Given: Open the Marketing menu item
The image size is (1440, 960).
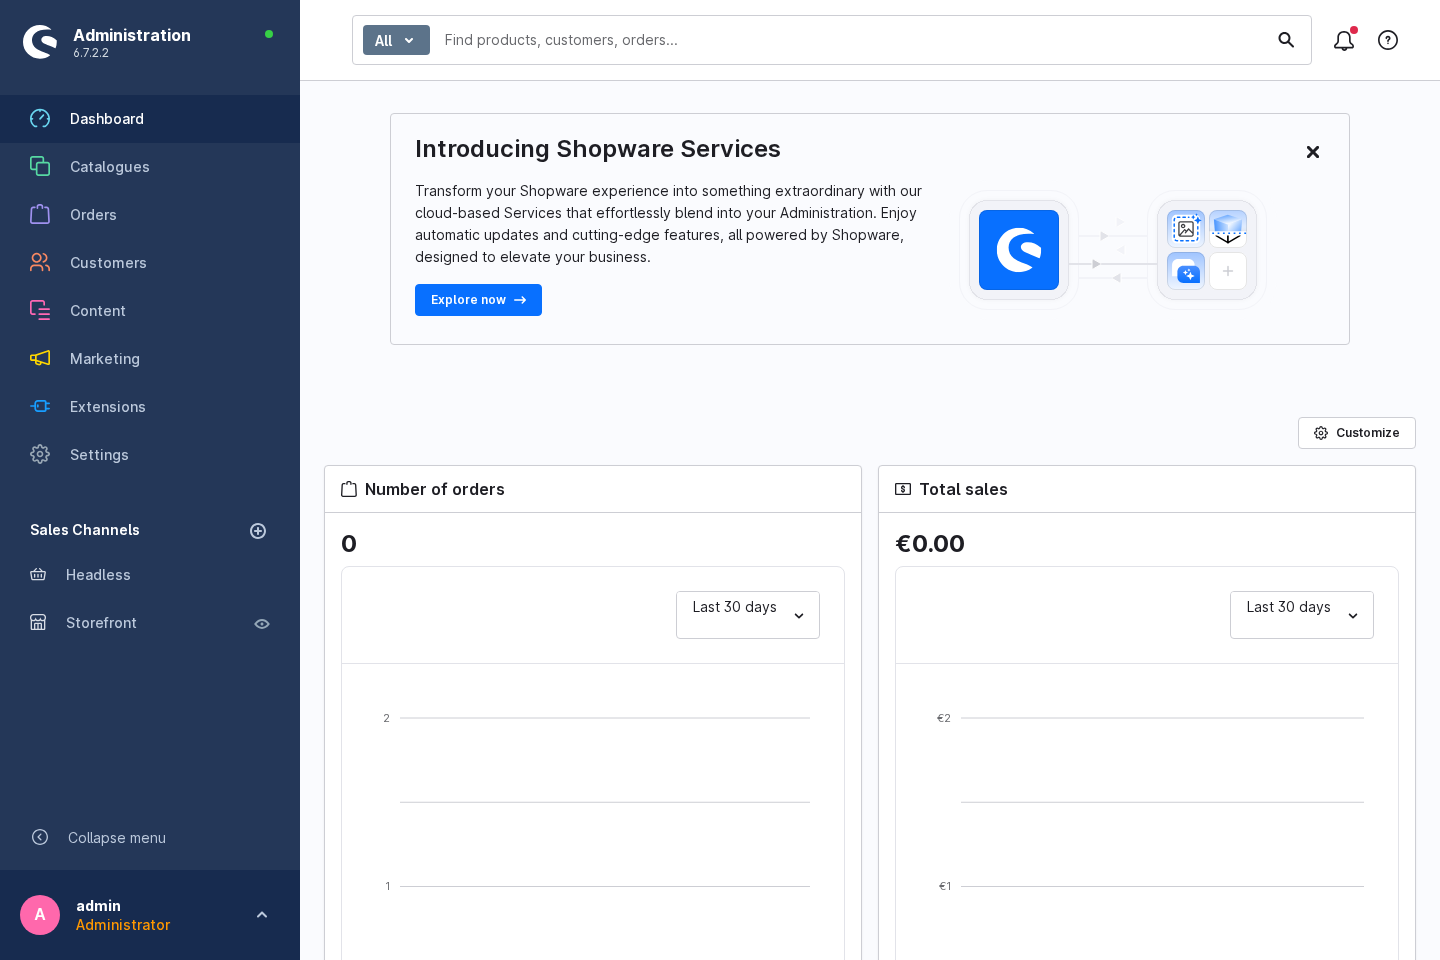Looking at the screenshot, I should [x=150, y=359].
